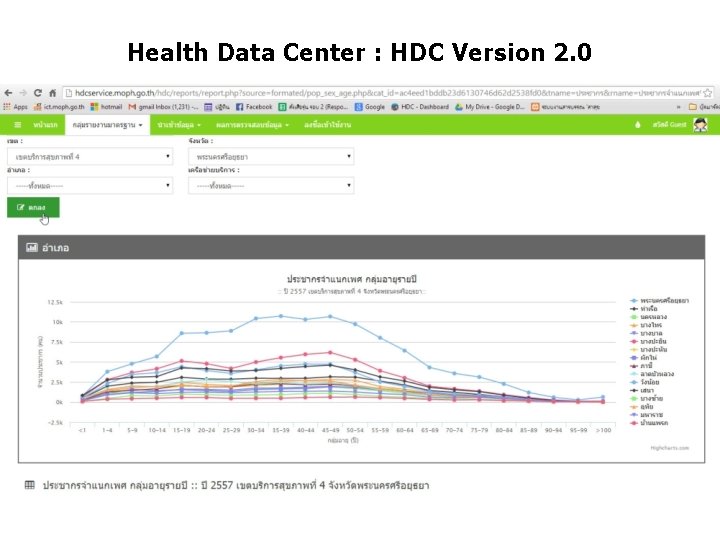Open the ict.moph.go.th bookmark

(59, 107)
